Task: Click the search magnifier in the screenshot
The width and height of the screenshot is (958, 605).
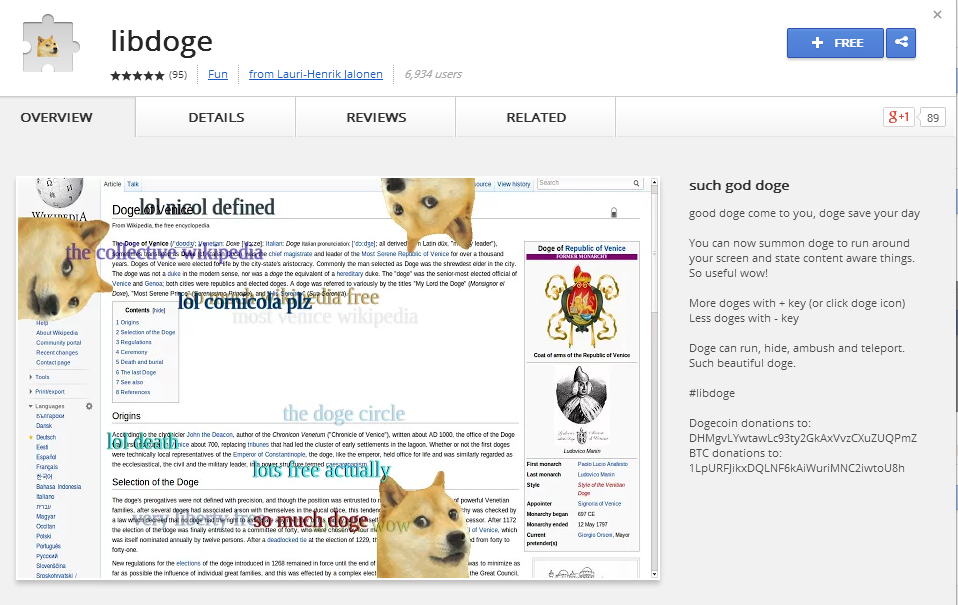Action: click(636, 183)
